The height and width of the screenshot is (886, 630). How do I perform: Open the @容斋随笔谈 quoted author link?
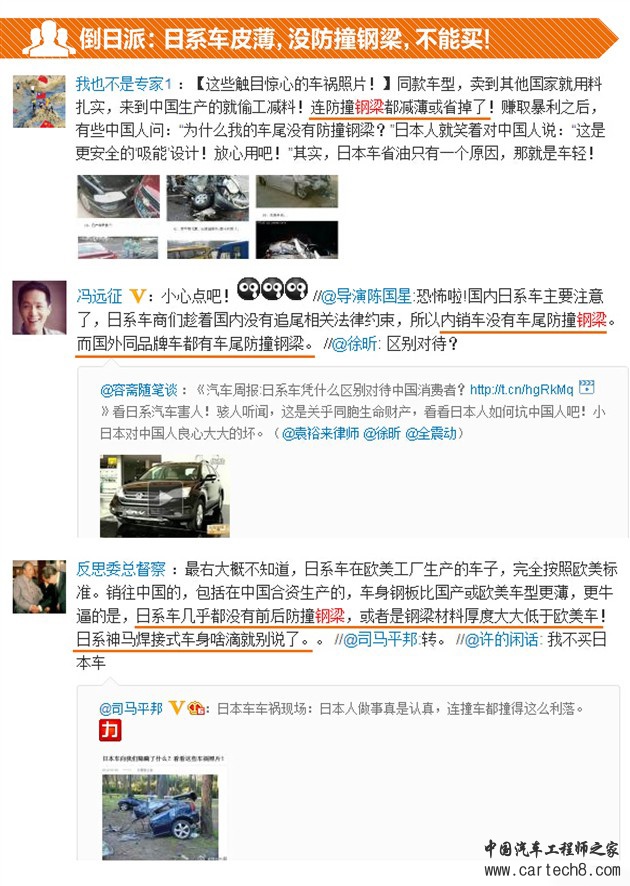pyautogui.click(x=138, y=389)
